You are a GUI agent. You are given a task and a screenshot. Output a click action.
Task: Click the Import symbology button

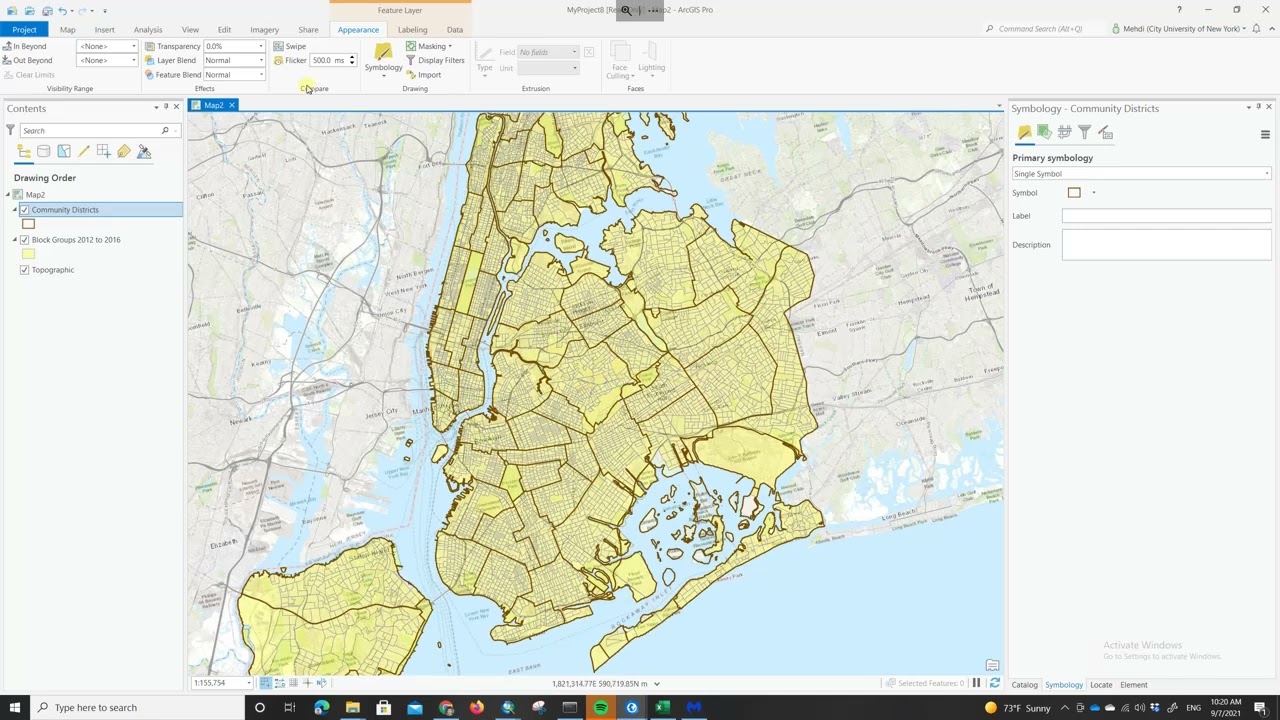(424, 75)
